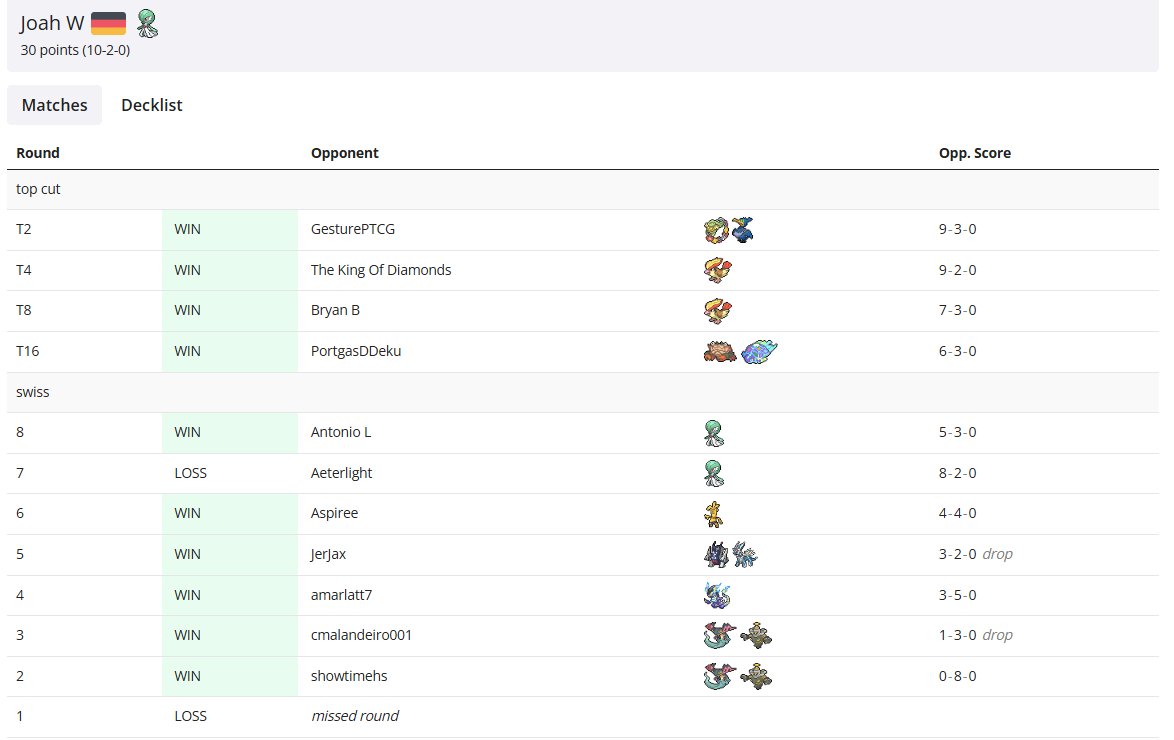Image resolution: width=1174 pixels, height=740 pixels.
Task: Open opponent Antonio L's page
Action: click(341, 432)
